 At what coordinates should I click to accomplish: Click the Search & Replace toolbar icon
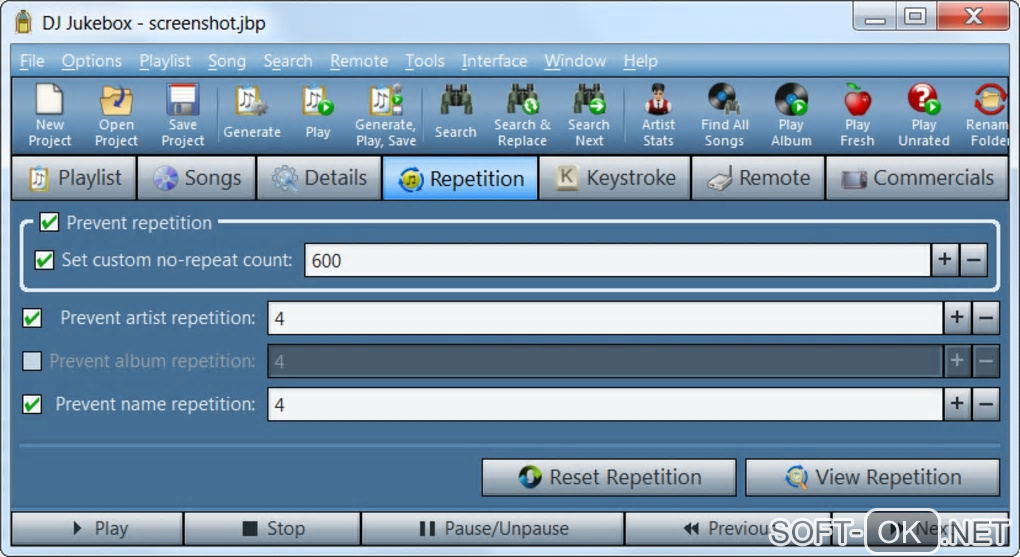[522, 115]
